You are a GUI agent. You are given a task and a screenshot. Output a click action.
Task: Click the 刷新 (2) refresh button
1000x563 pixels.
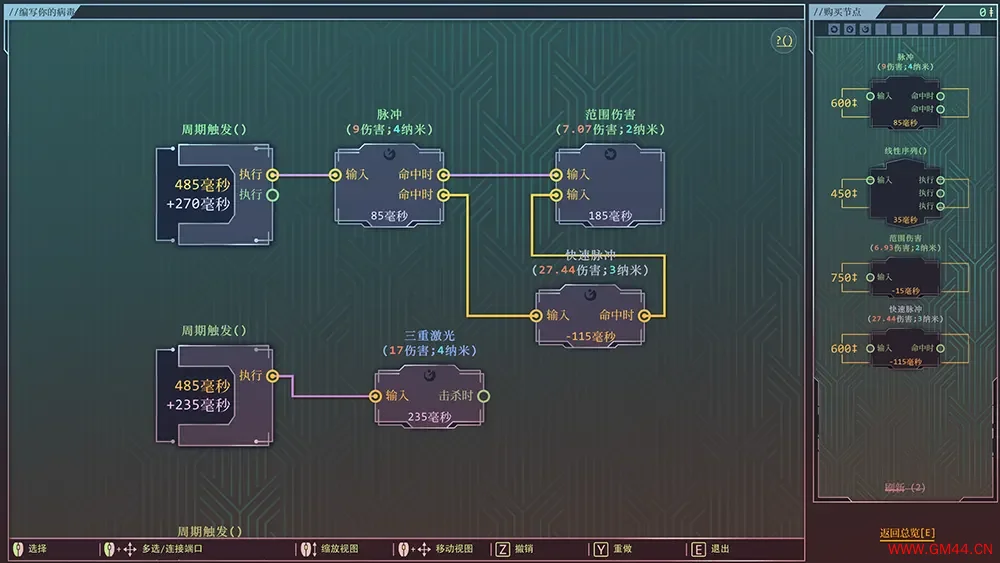(905, 488)
